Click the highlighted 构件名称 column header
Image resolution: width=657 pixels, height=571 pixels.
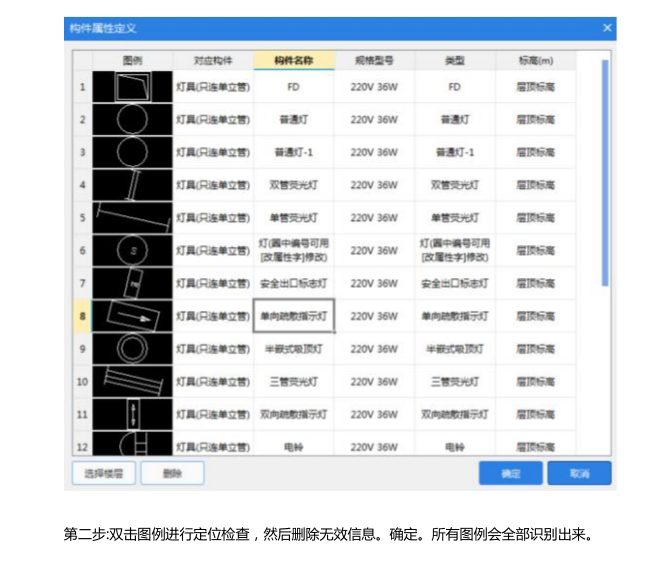coord(294,60)
